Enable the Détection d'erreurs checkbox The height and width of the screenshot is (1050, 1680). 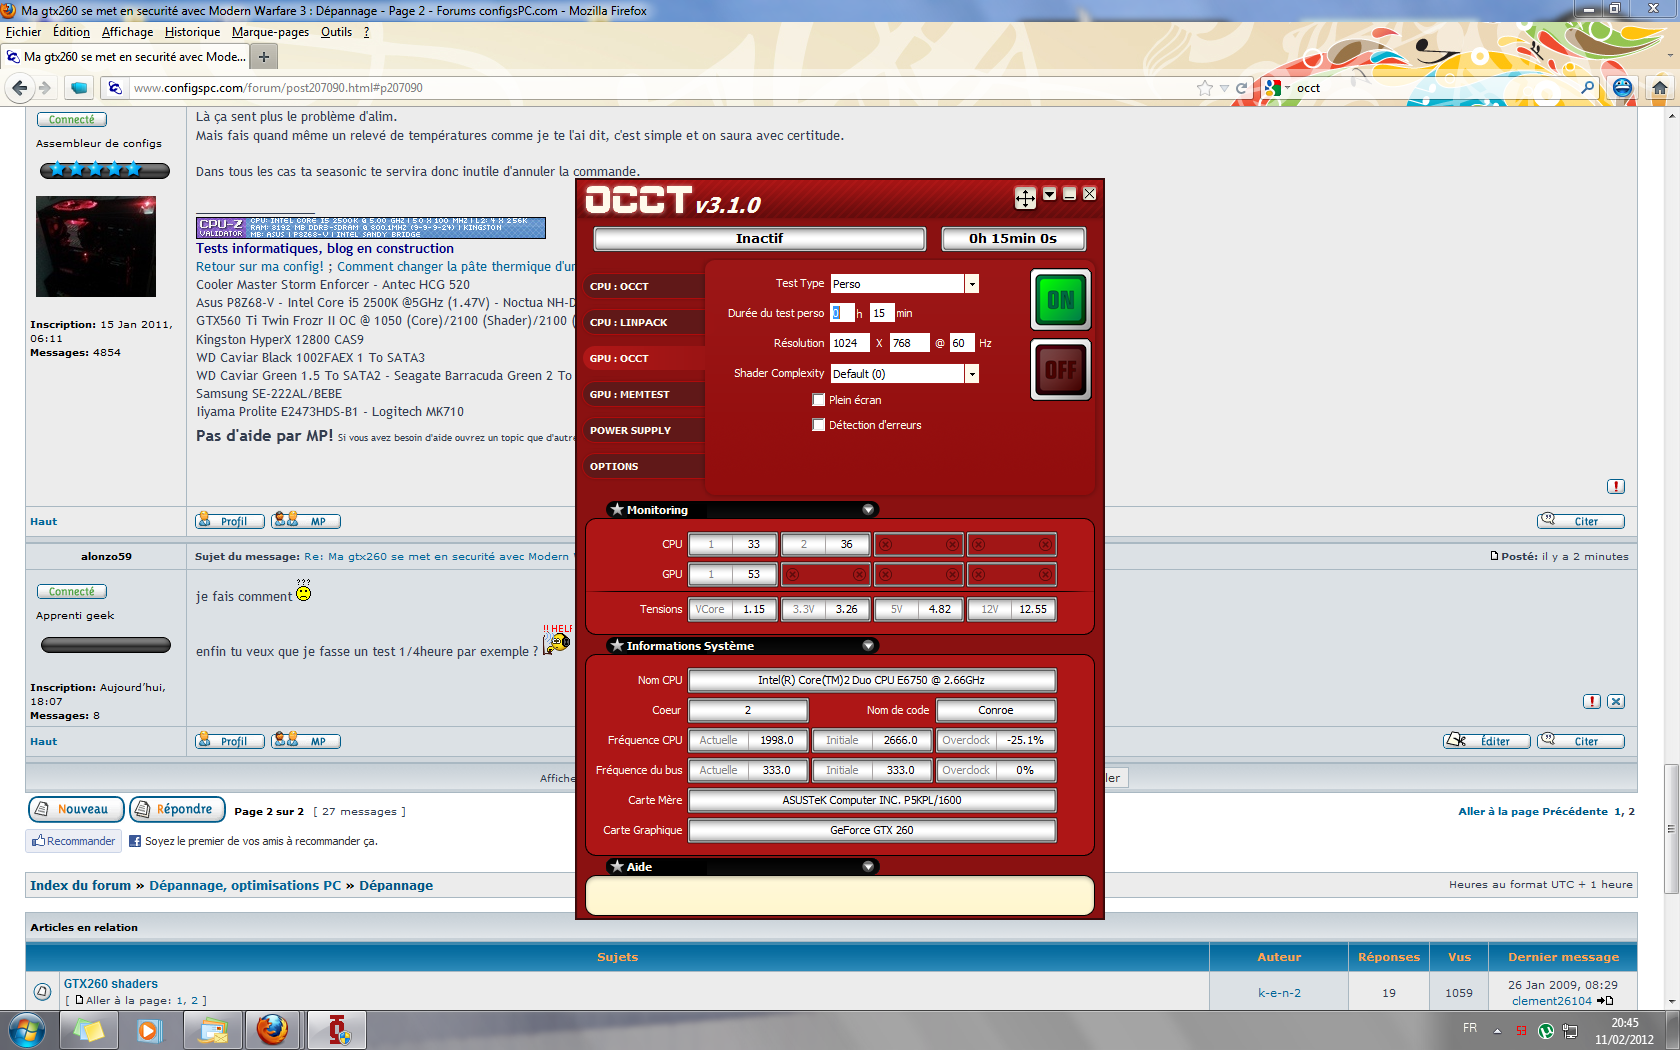click(819, 425)
